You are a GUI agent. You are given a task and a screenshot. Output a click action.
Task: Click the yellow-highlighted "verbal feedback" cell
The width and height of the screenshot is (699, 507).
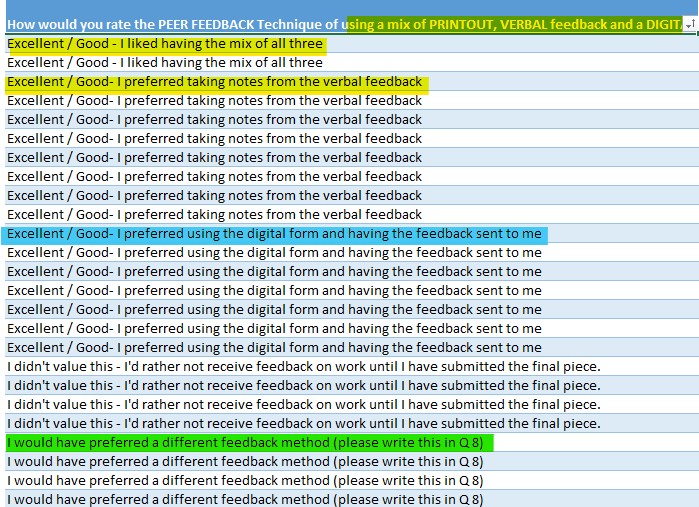pos(215,82)
